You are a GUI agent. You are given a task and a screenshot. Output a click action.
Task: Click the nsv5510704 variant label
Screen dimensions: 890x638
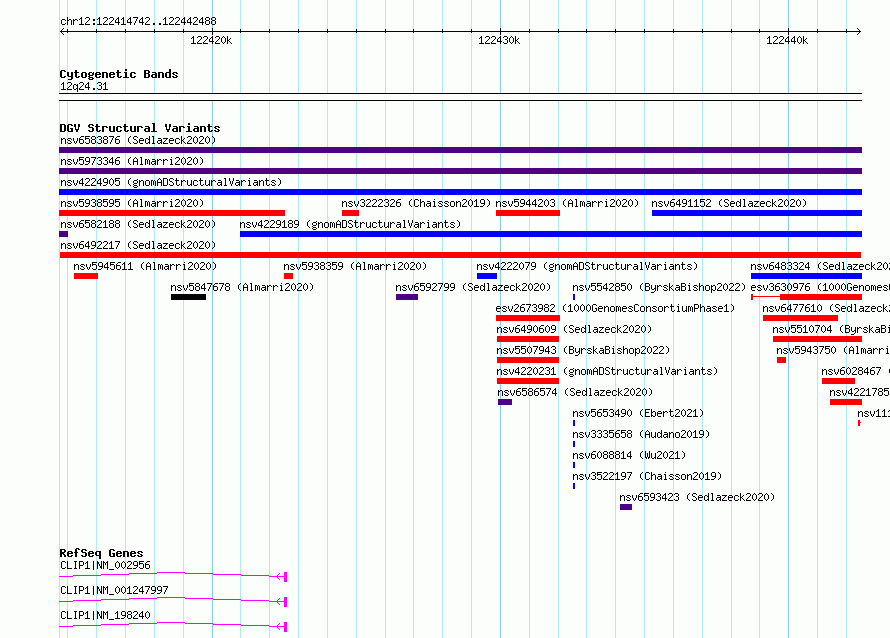[x=831, y=329]
